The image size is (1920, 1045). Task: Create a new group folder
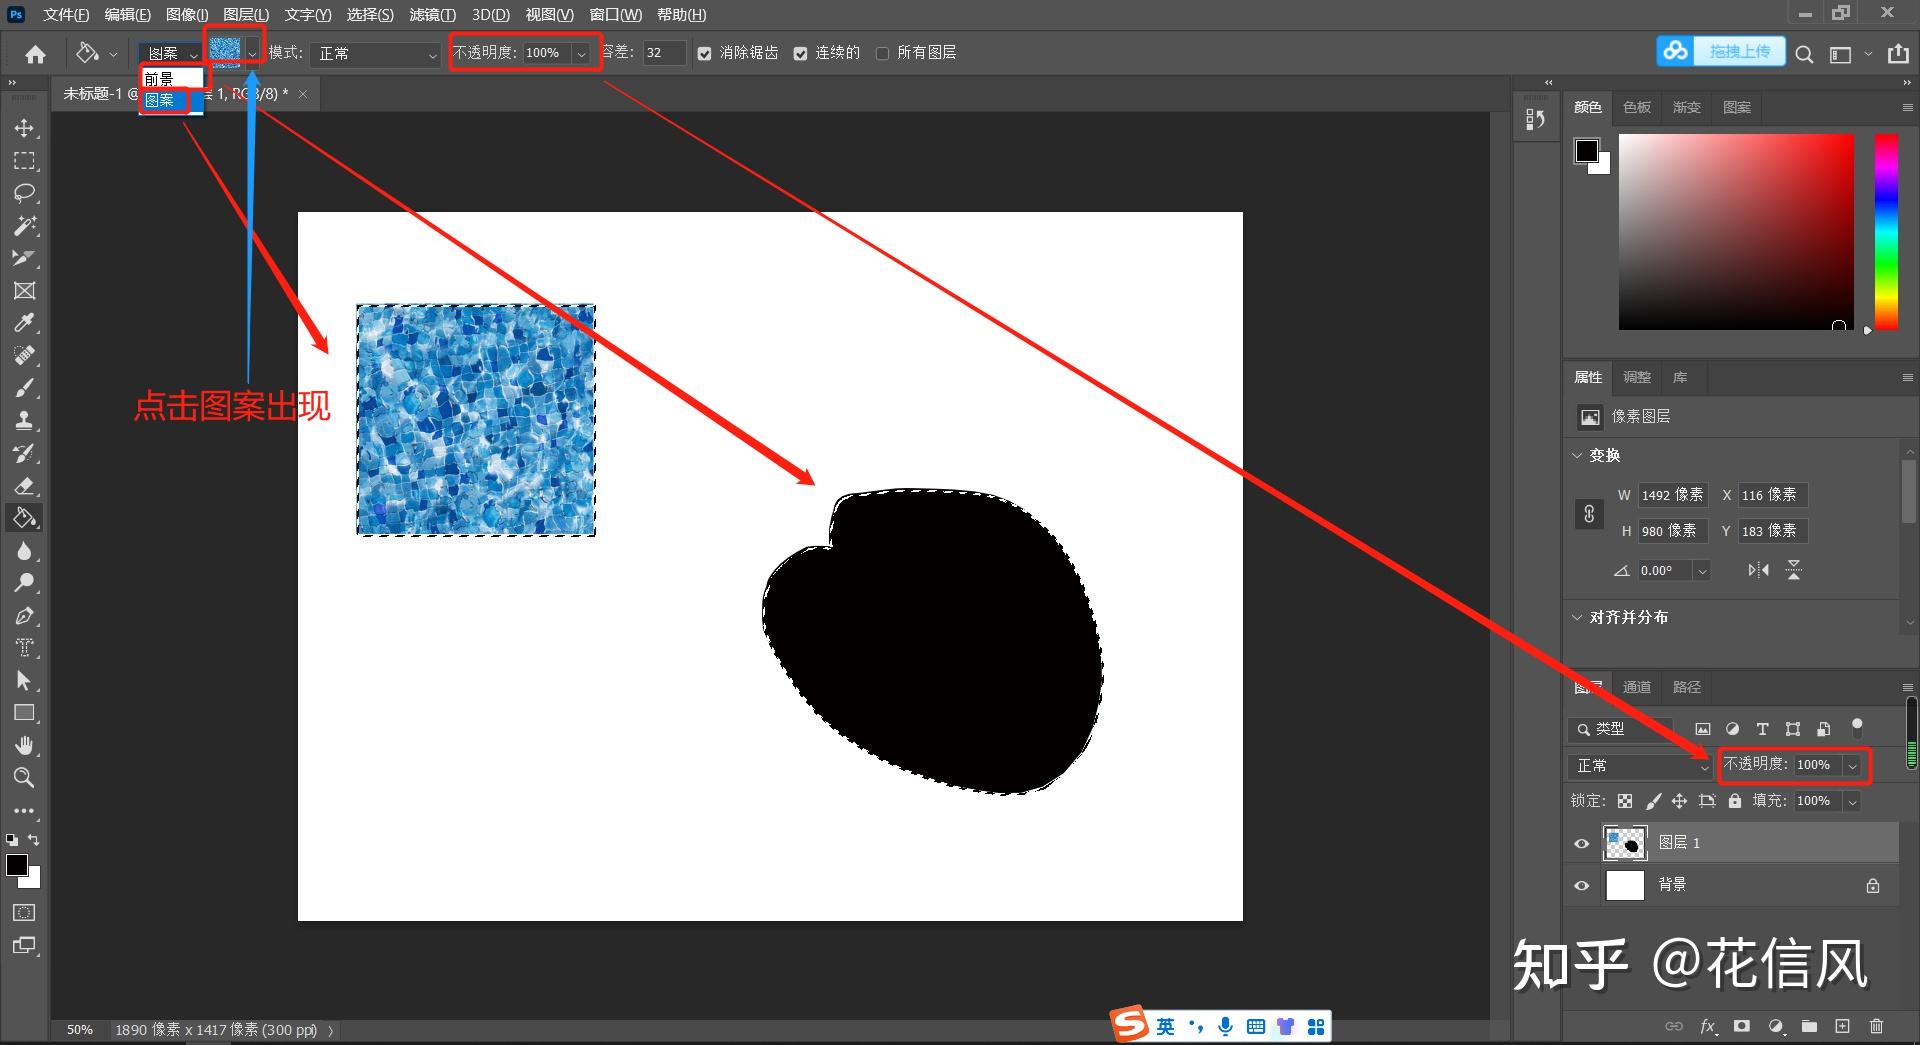click(x=1809, y=1026)
